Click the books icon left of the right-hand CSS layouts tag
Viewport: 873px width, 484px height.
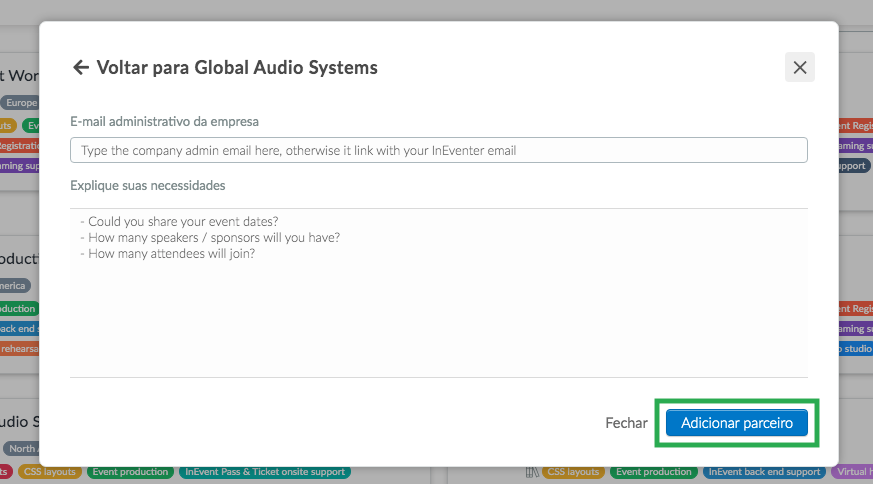tap(532, 472)
